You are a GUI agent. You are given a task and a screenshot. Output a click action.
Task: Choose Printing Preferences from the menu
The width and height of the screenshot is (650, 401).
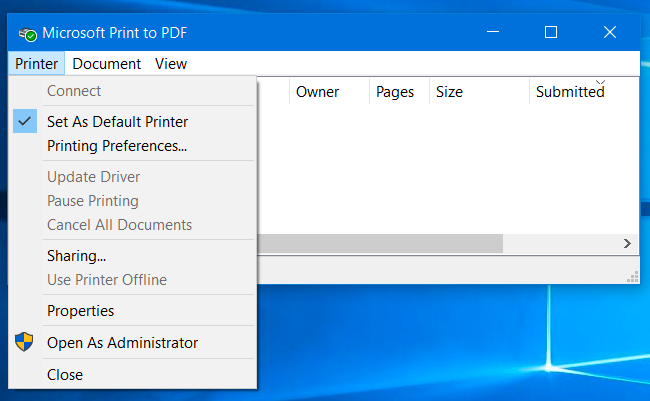point(117,145)
